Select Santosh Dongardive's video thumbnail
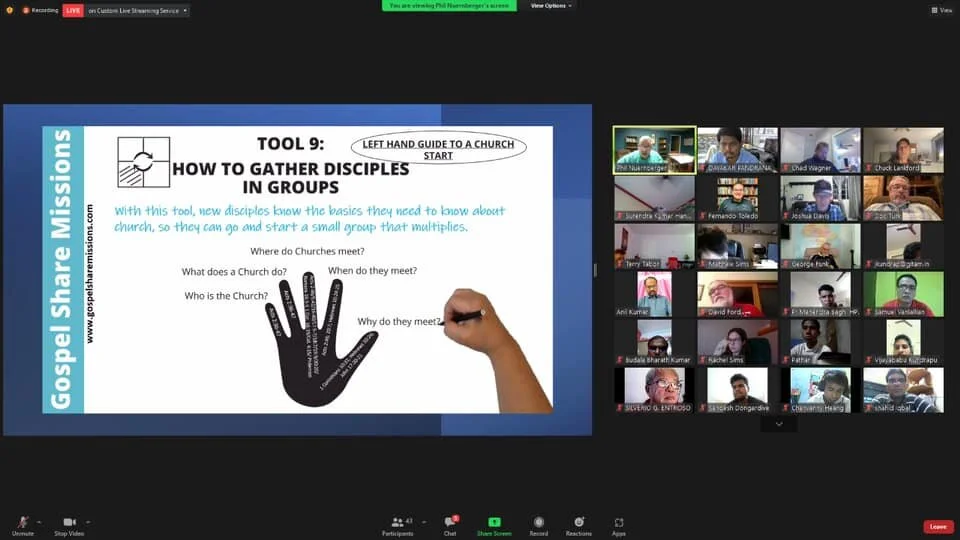 click(738, 390)
